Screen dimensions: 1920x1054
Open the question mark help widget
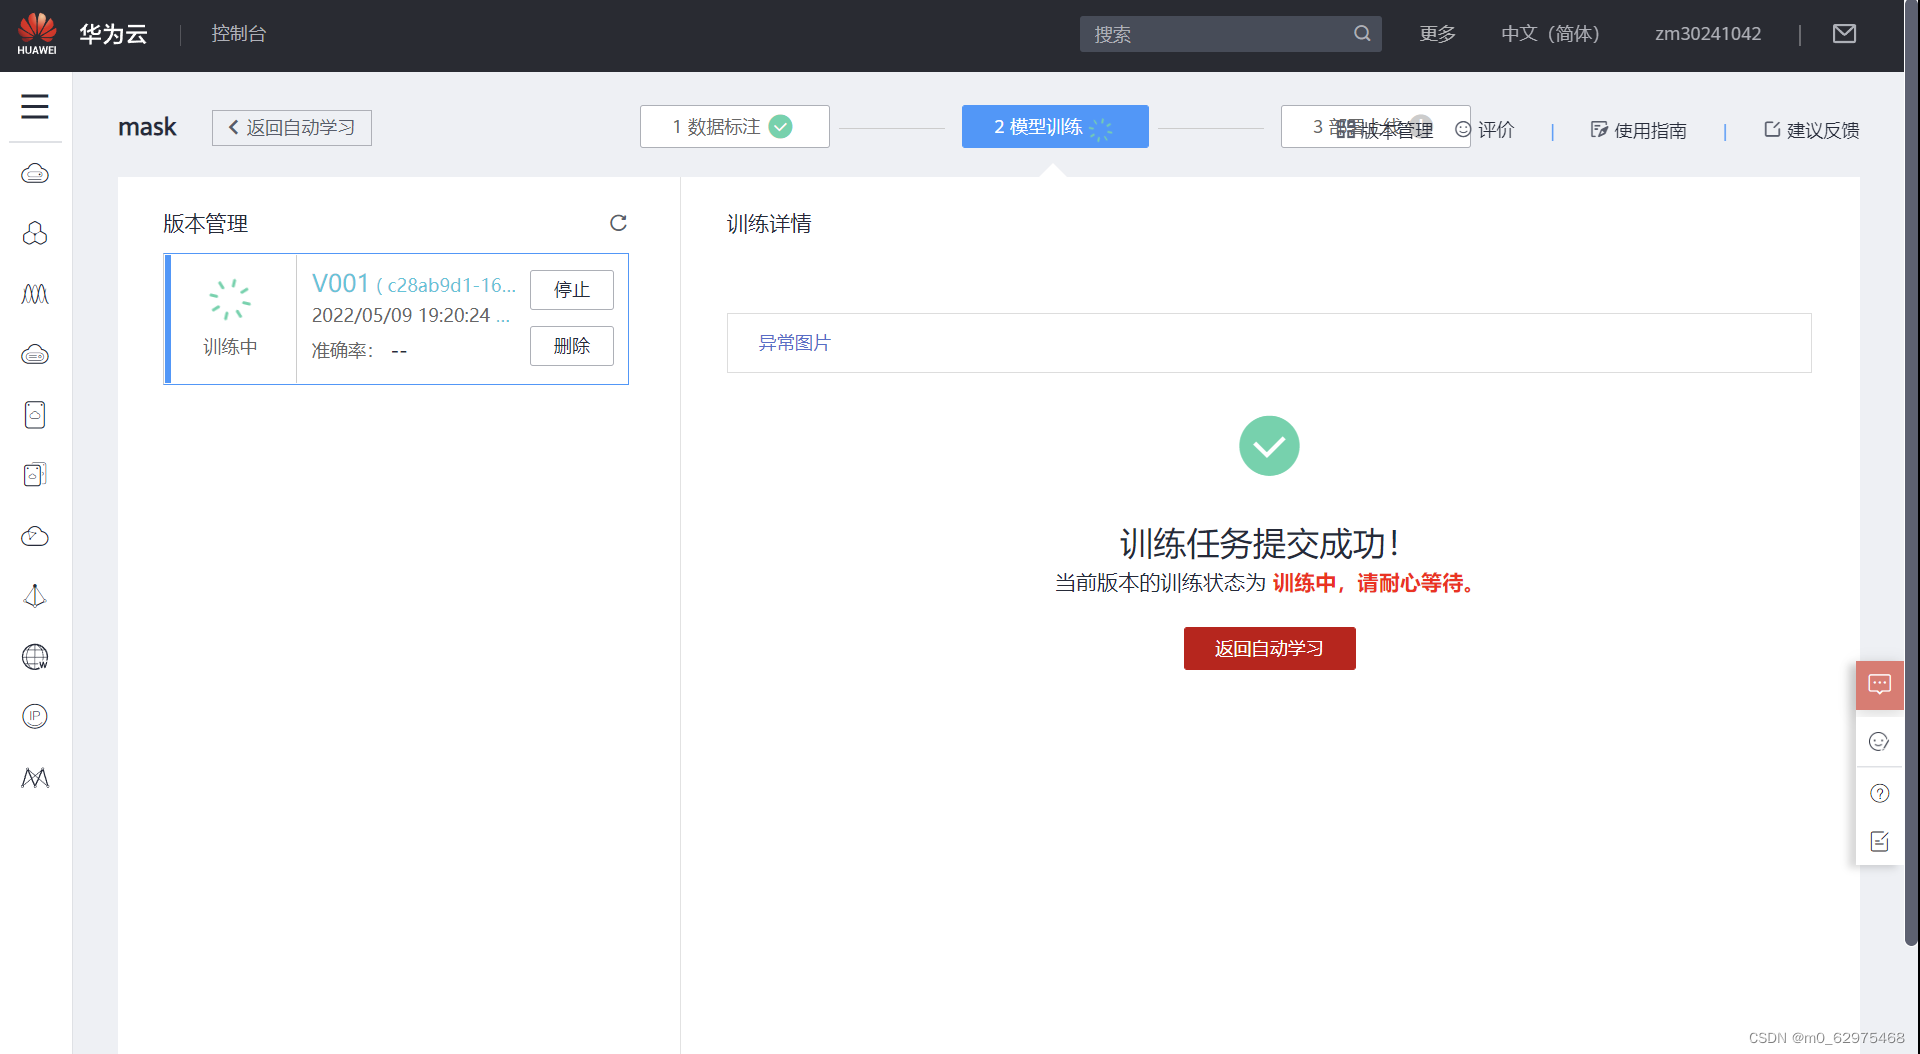coord(1880,793)
